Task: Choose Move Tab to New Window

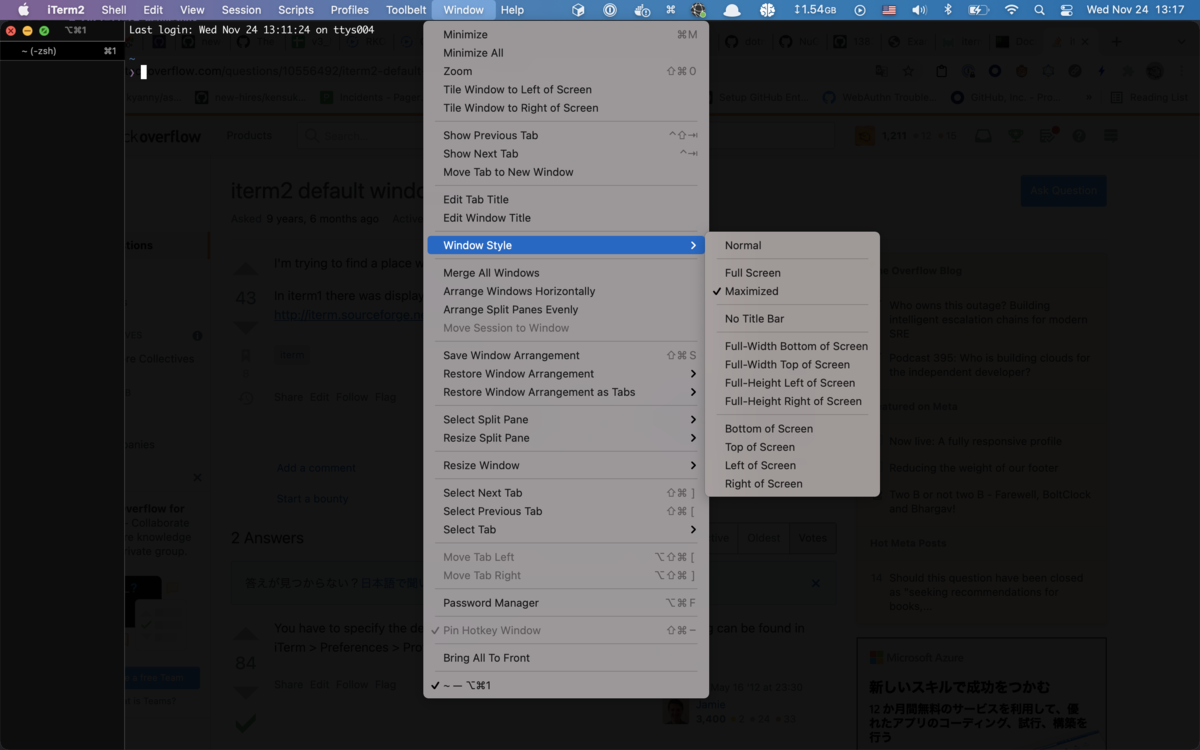Action: pyautogui.click(x=566, y=172)
